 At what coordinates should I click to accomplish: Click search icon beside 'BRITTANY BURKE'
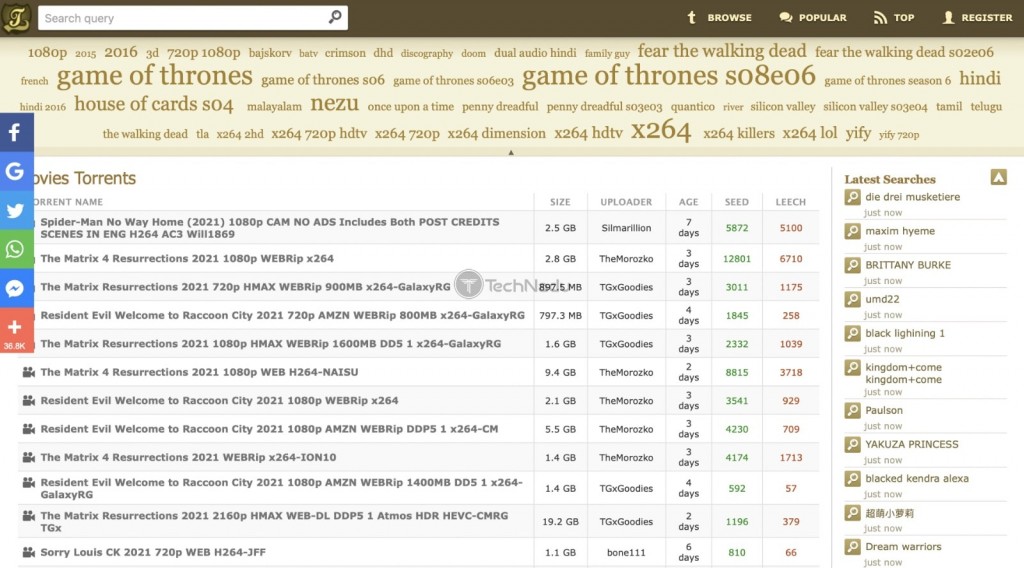coord(852,265)
